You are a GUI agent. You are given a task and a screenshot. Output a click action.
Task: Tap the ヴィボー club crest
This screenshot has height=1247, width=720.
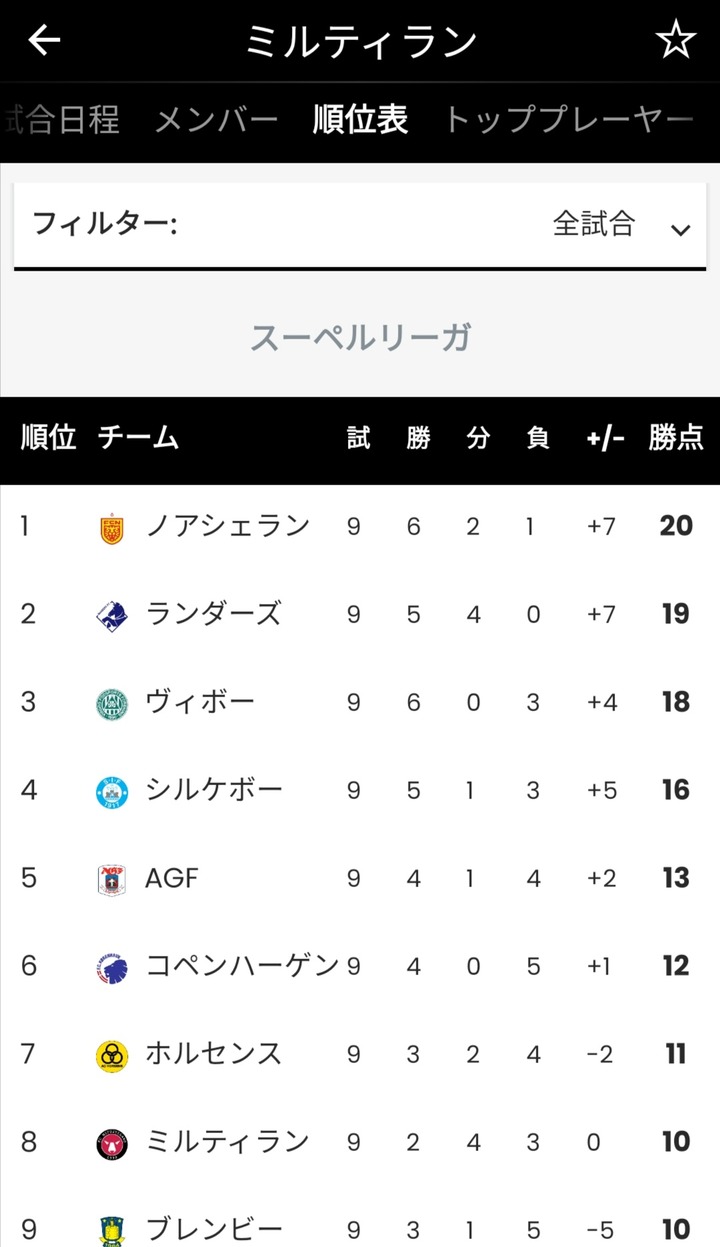[x=112, y=703]
